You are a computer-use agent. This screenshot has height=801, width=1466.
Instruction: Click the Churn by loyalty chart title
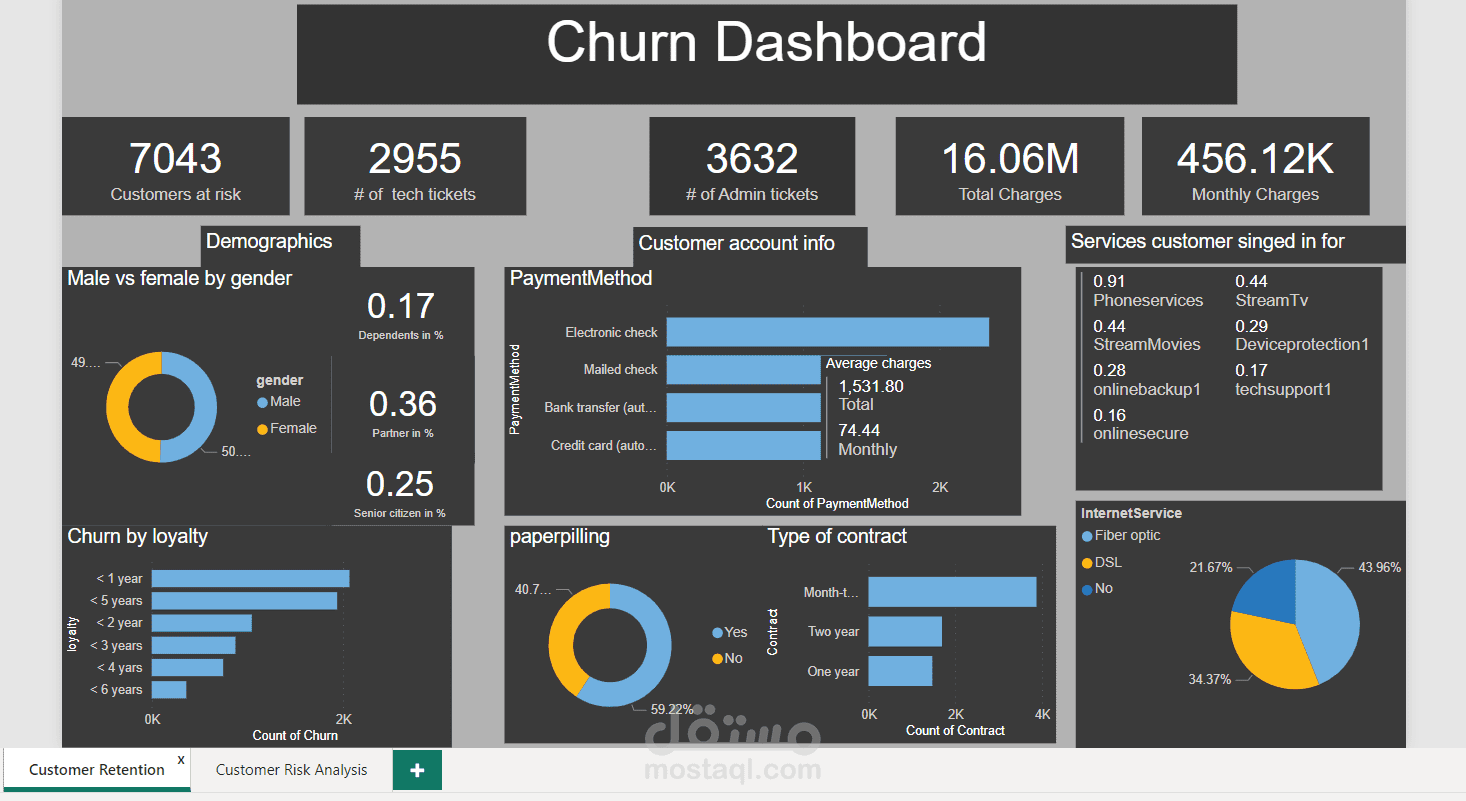coord(137,536)
